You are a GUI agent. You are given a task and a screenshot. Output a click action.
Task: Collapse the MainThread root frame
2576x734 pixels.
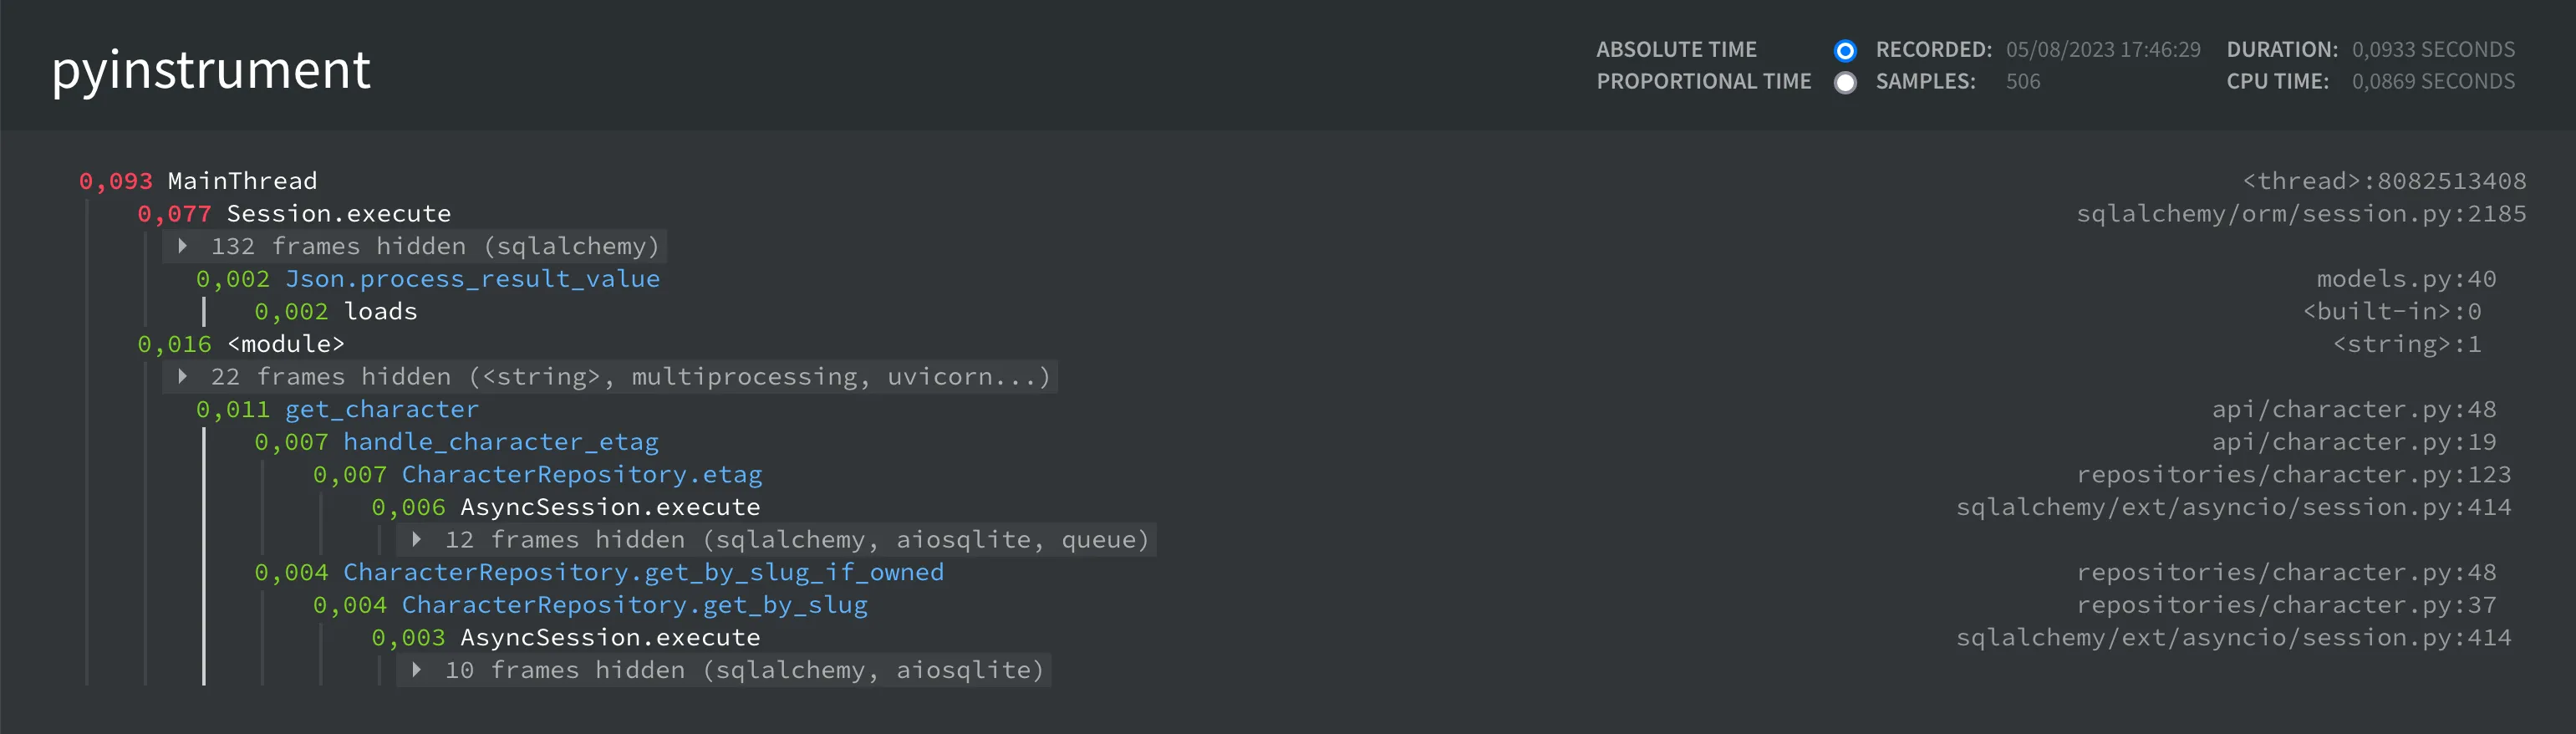coord(242,181)
